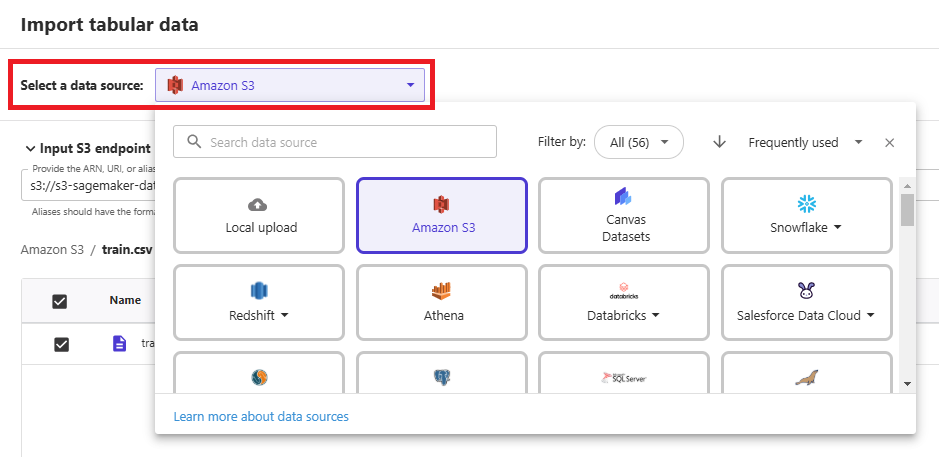Close the data source picker panel
Viewport: 939px width, 457px height.
pyautogui.click(x=889, y=143)
